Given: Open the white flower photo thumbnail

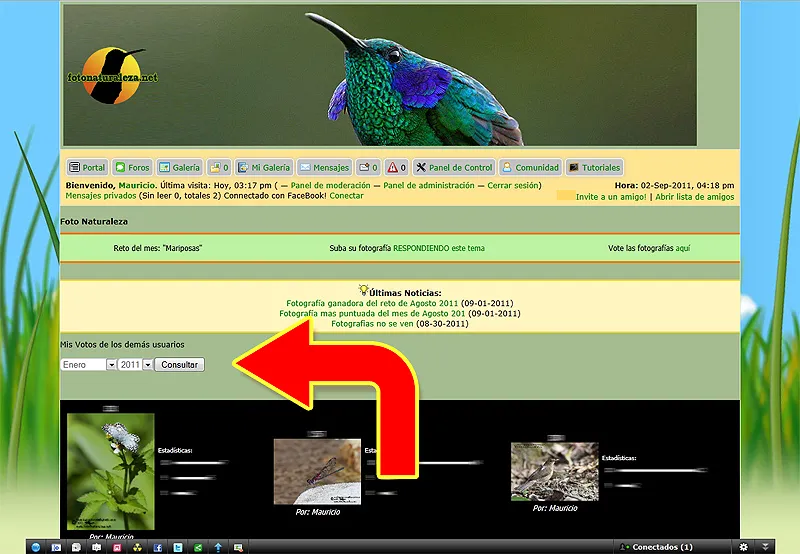Looking at the screenshot, I should [x=111, y=471].
